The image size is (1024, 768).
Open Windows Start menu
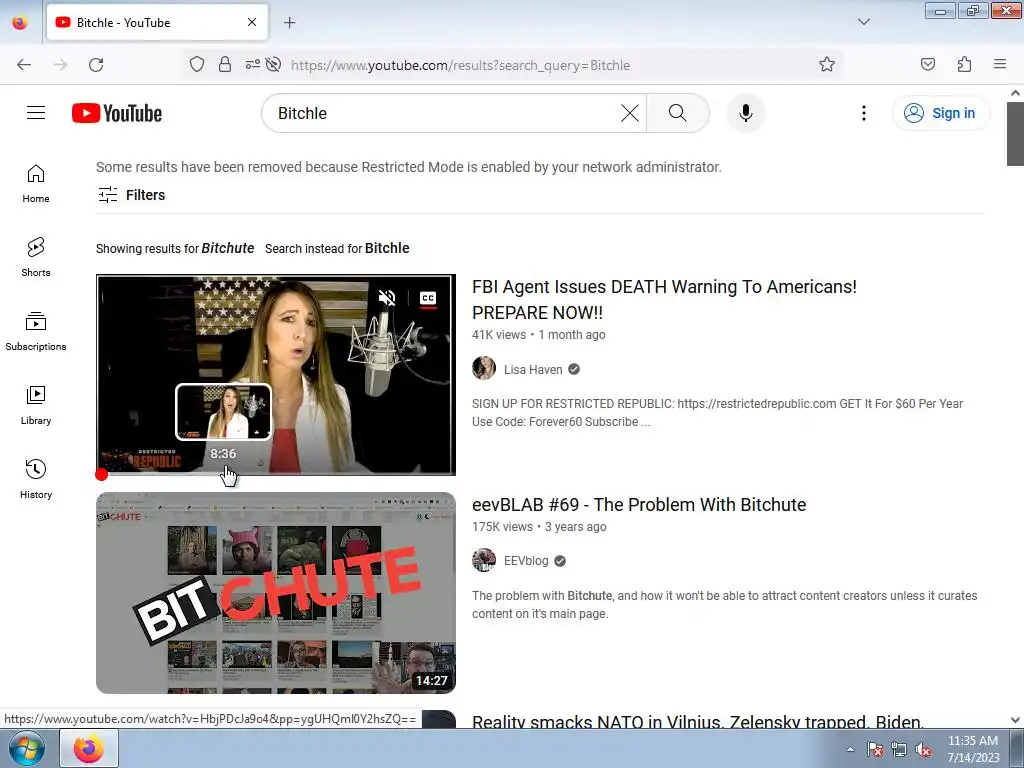click(x=26, y=748)
